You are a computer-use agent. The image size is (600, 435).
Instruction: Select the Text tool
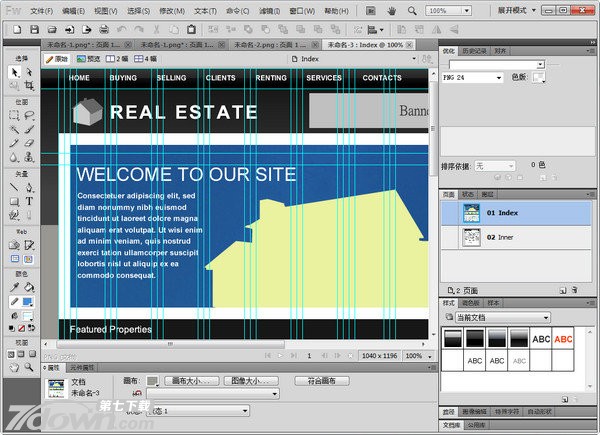pyautogui.click(x=30, y=201)
